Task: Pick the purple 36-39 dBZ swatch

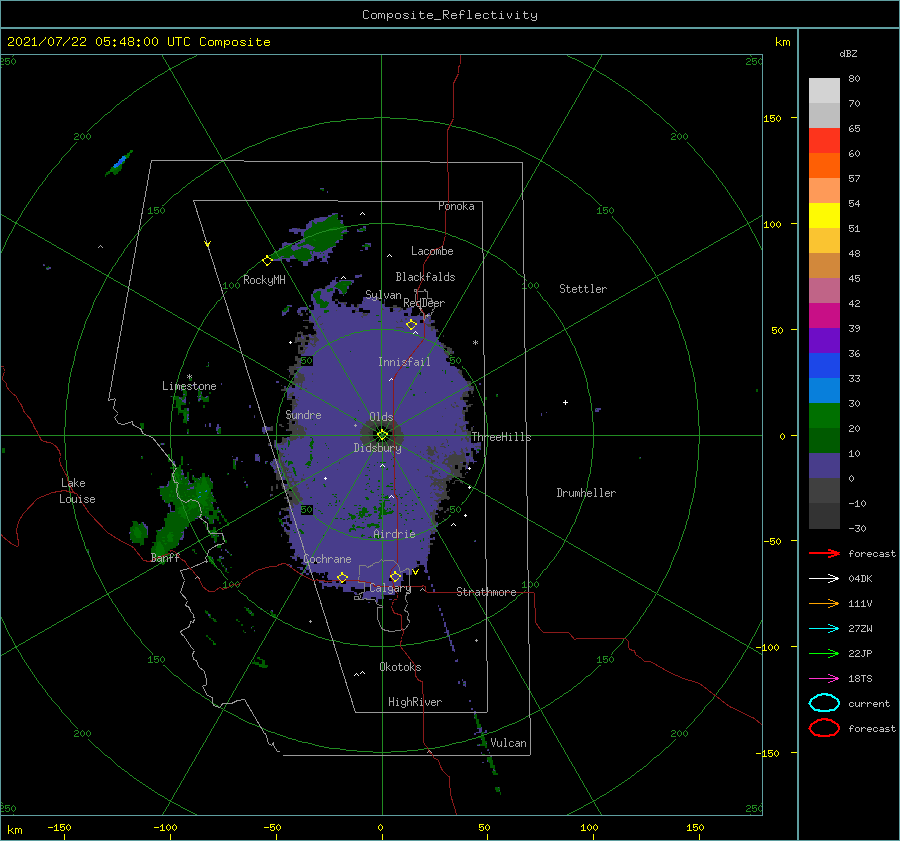Action: click(x=824, y=340)
